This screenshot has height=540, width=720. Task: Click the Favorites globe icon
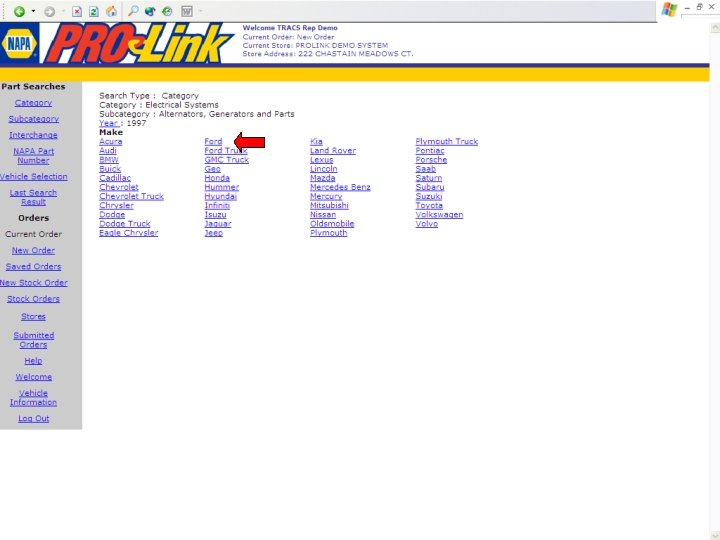pyautogui.click(x=150, y=11)
